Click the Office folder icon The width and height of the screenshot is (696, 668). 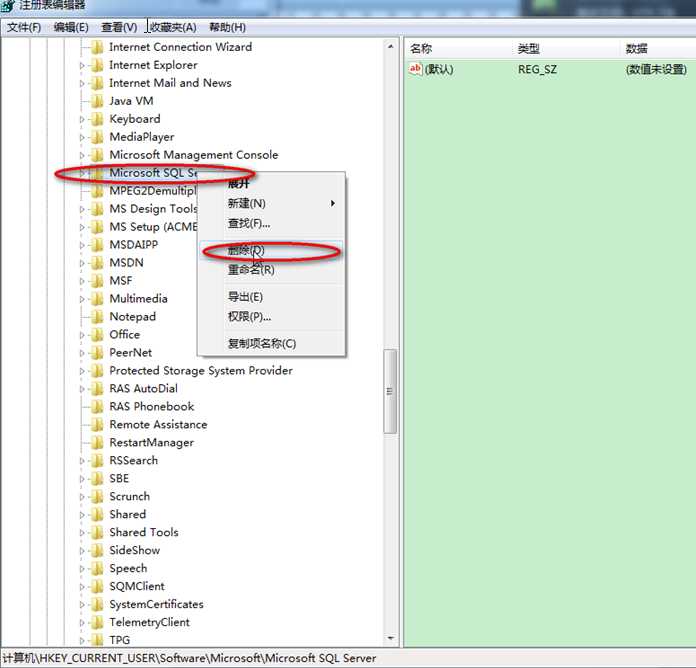[97, 335]
